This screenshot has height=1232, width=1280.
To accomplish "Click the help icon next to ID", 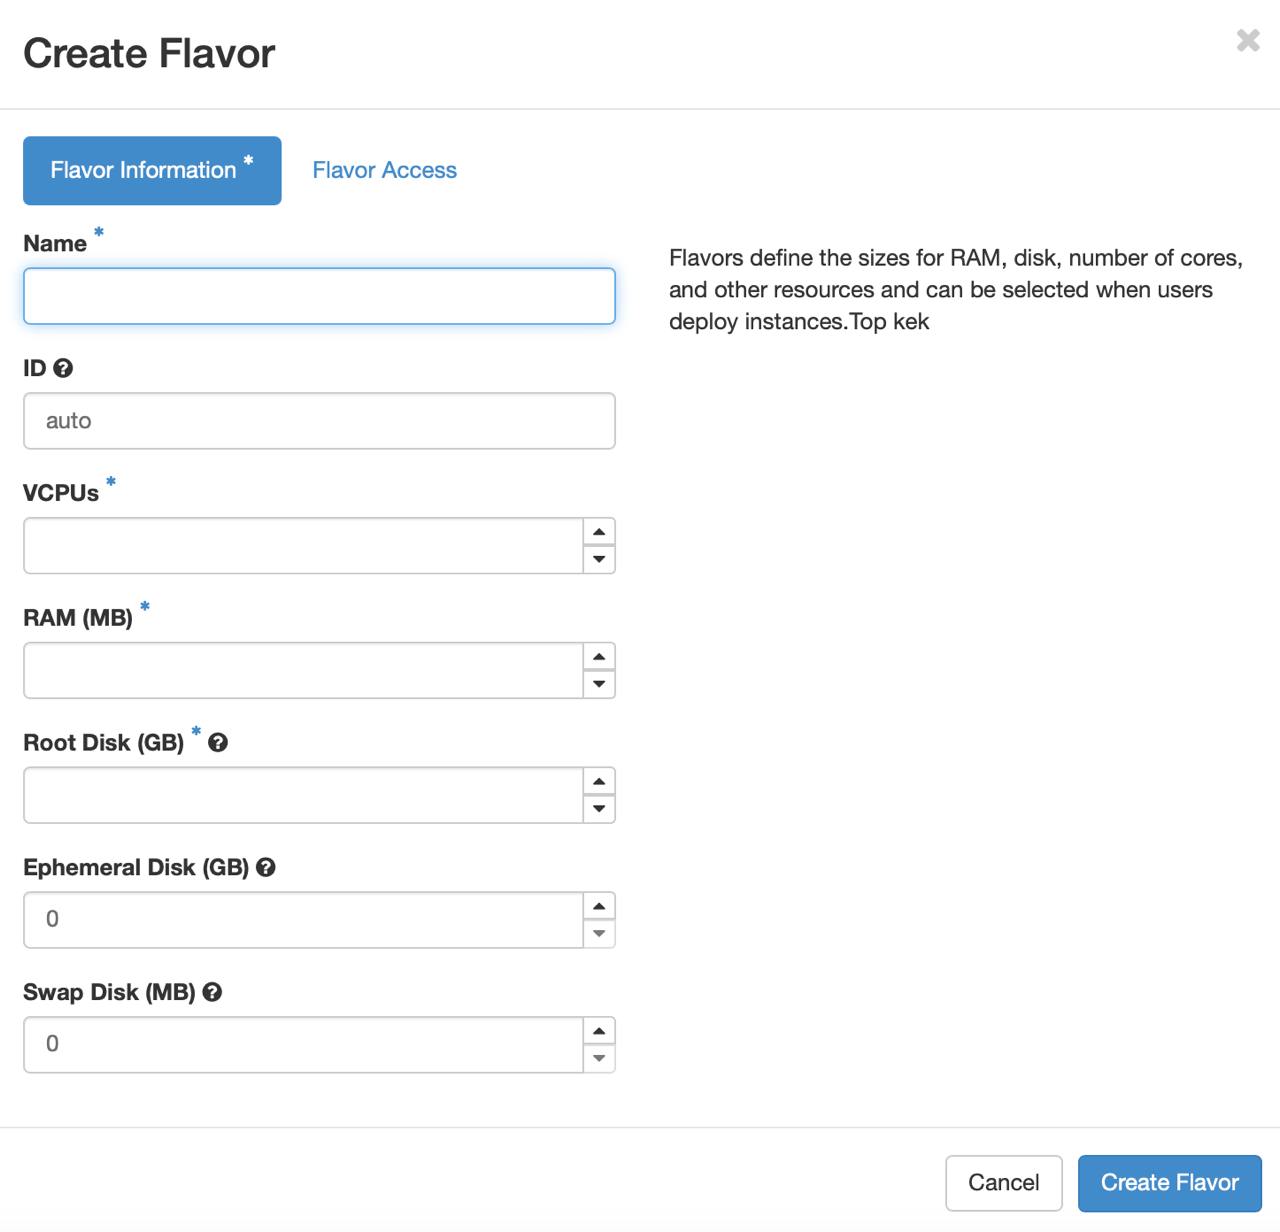I will coord(63,368).
